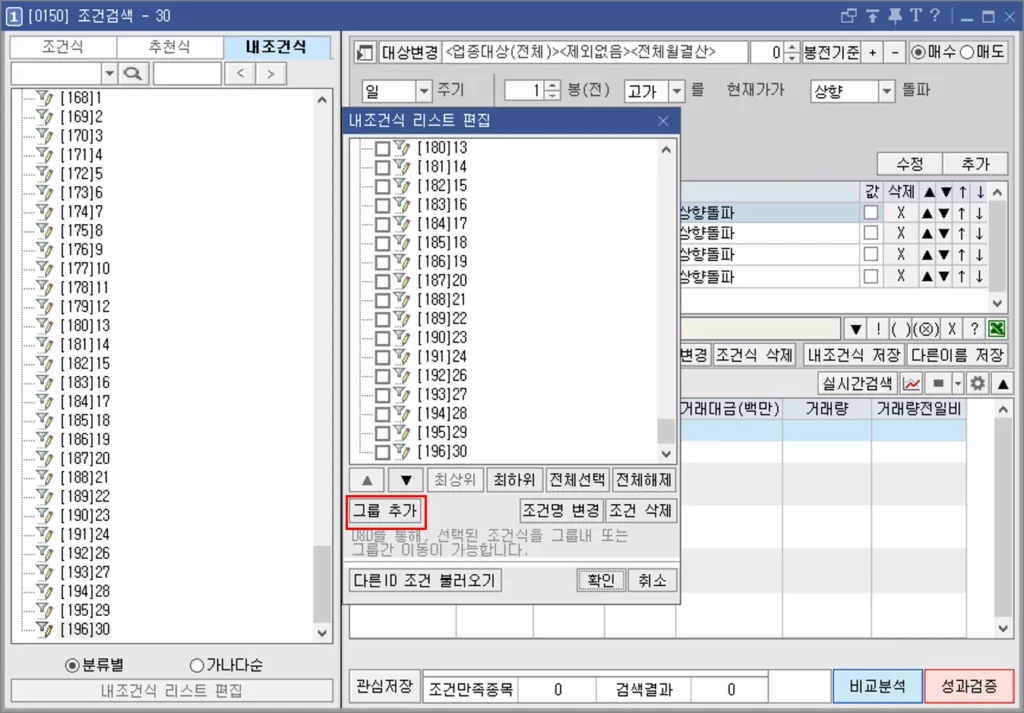
Task: Move selected item up in list editor
Action: 367,481
